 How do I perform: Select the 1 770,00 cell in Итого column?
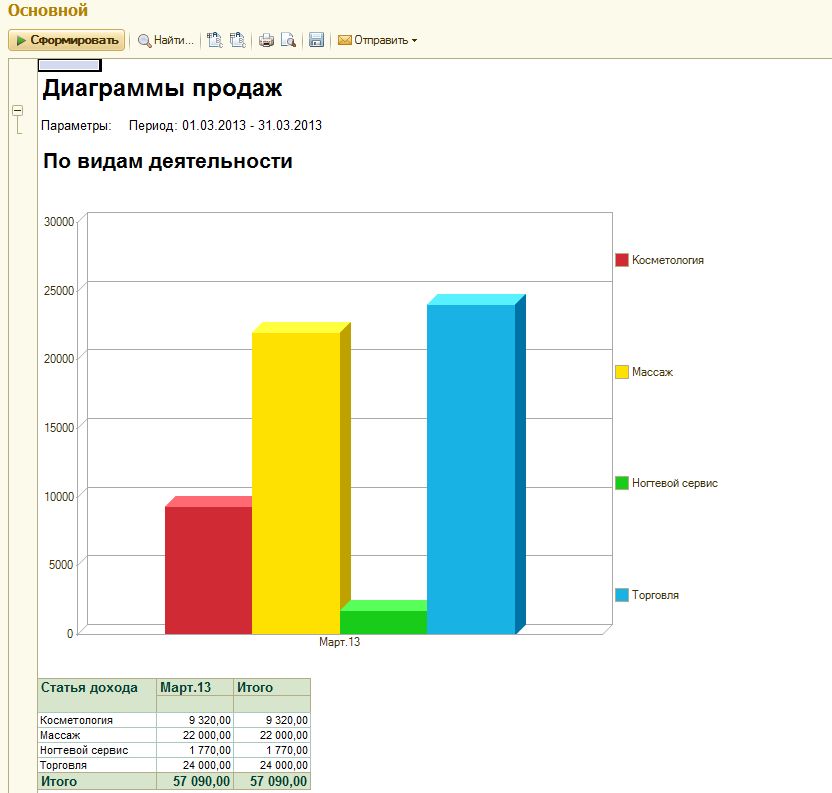coord(272,750)
